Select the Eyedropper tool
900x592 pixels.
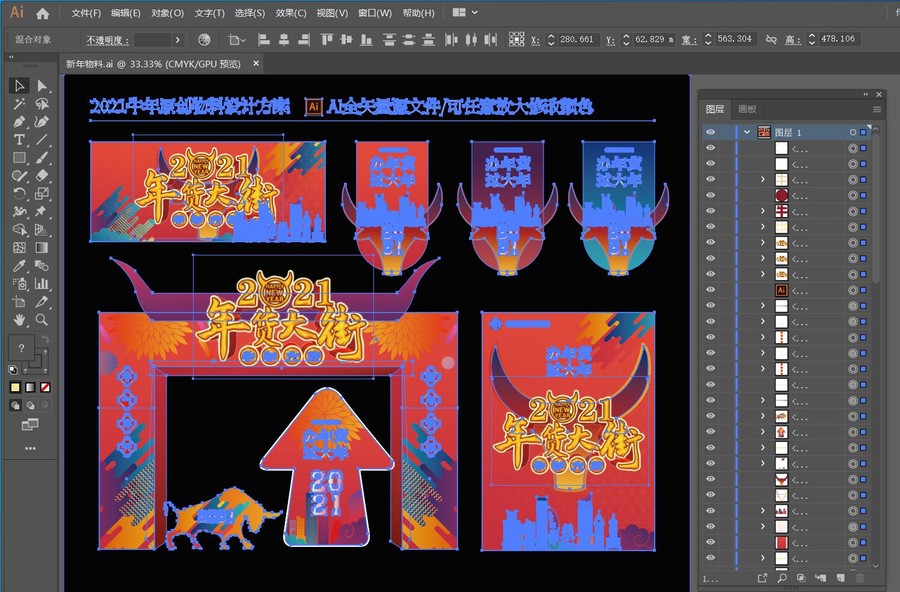coord(19,265)
